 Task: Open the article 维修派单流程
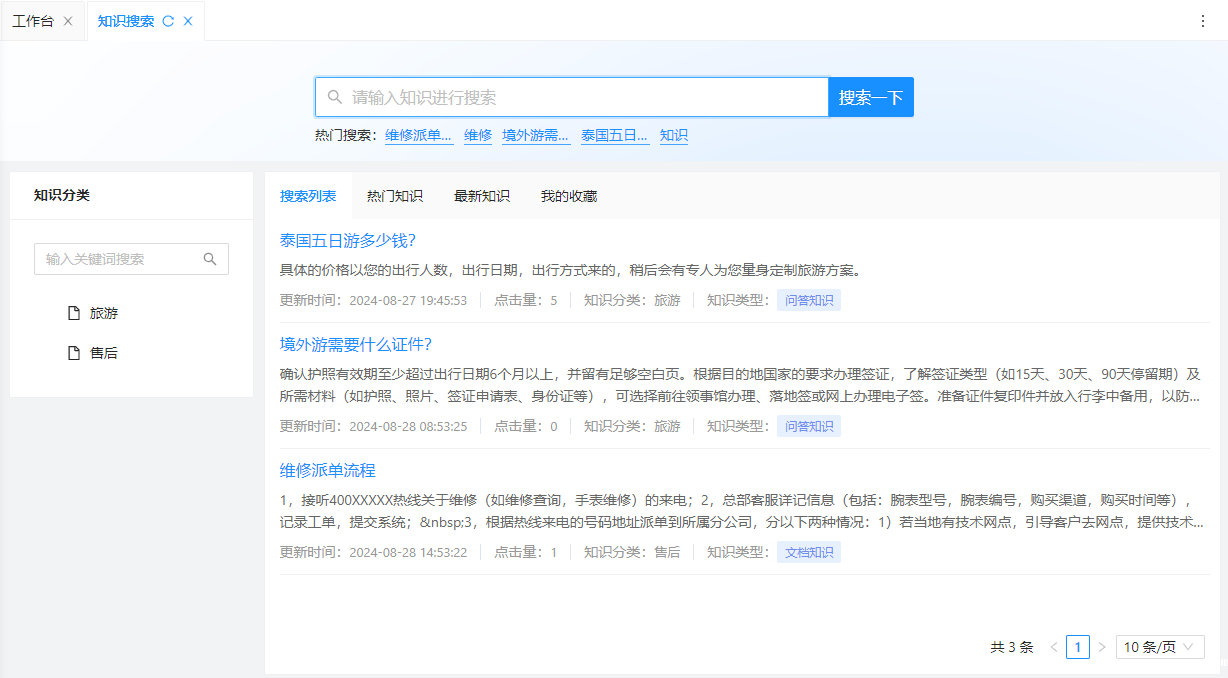pos(328,470)
